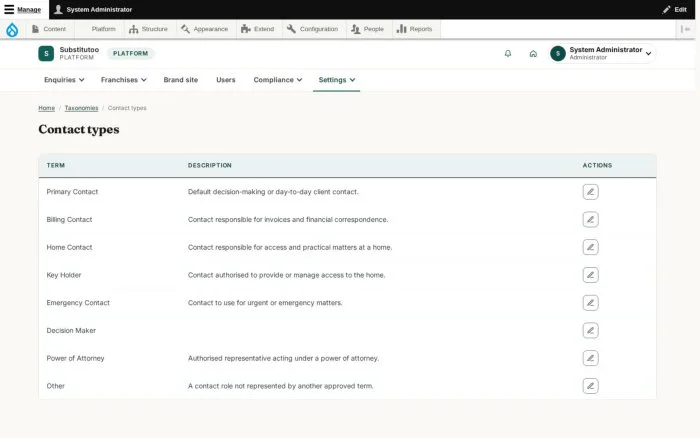Open the Appearance admin menu
The height and width of the screenshot is (438, 700).
point(204,29)
